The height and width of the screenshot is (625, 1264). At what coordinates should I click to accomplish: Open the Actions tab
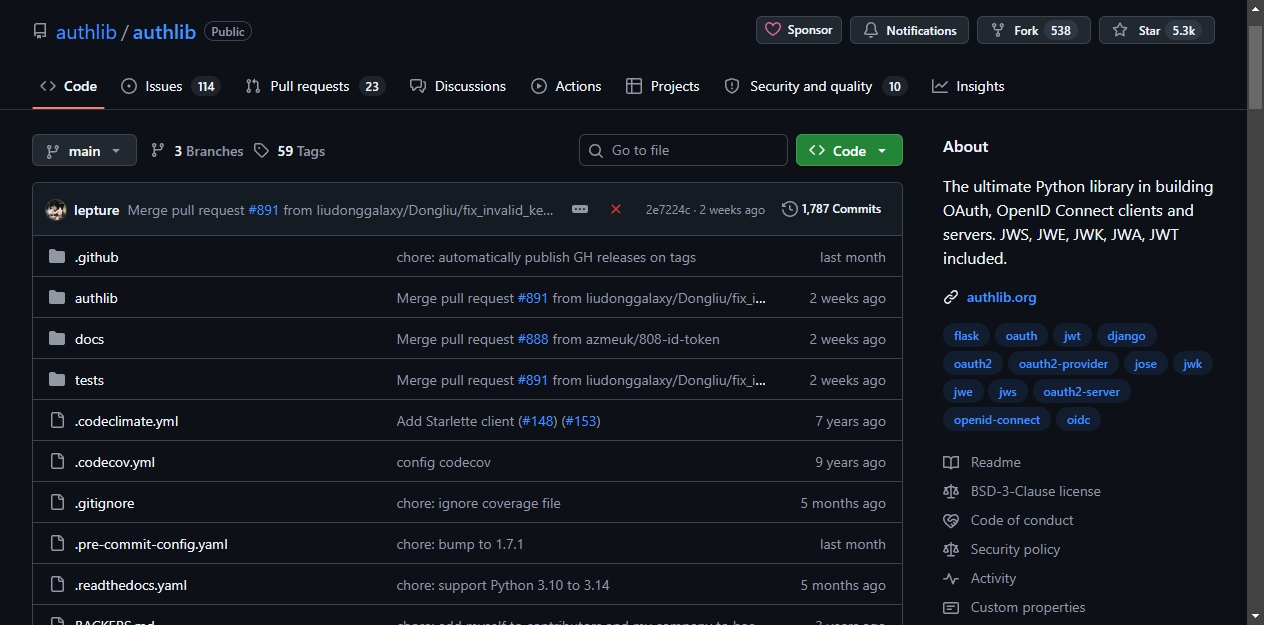566,86
